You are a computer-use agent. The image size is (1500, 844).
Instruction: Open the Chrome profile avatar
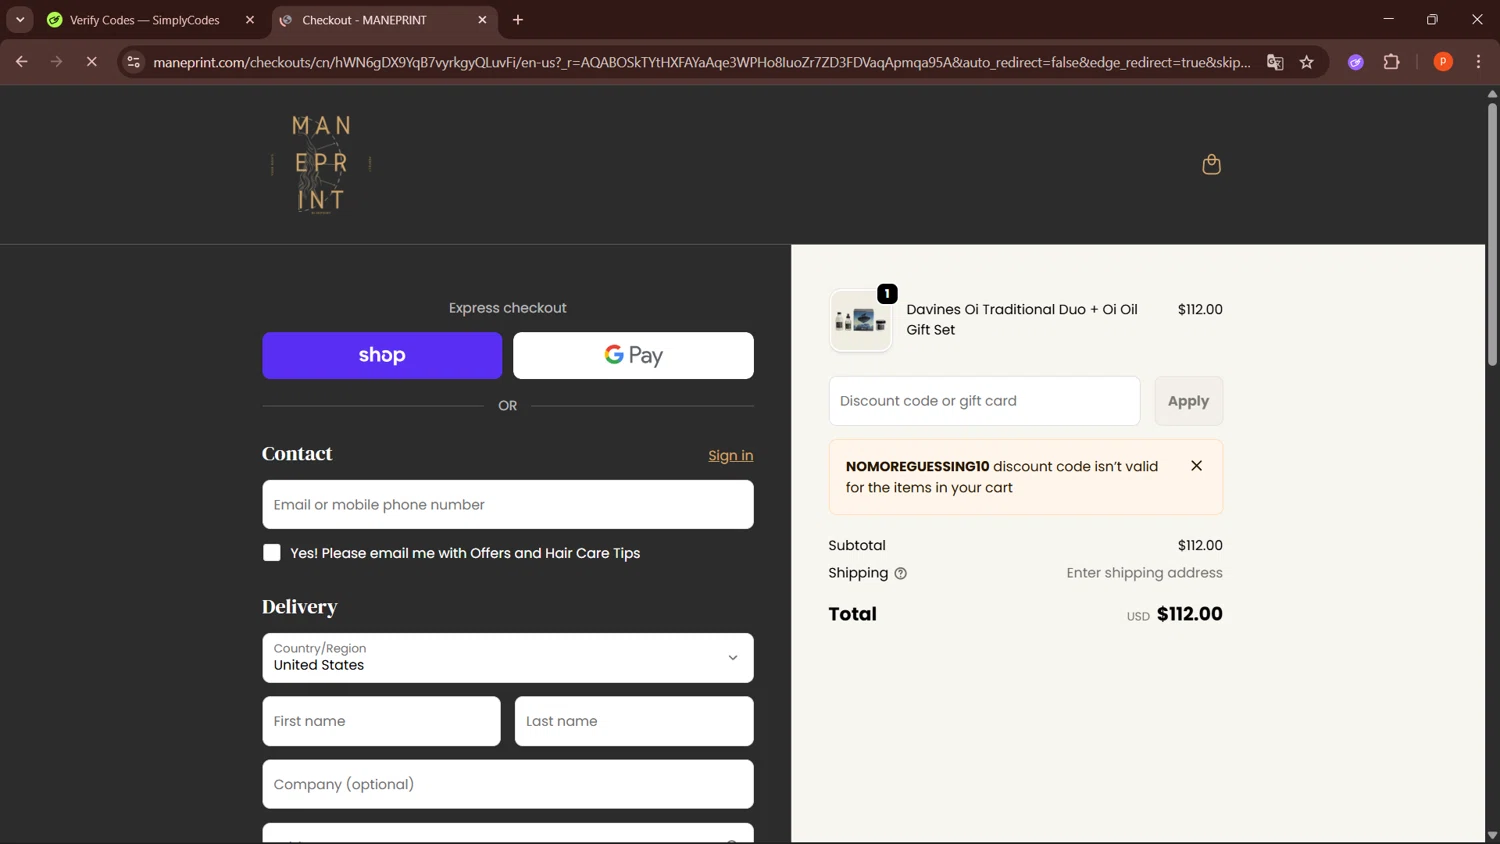pos(1443,62)
